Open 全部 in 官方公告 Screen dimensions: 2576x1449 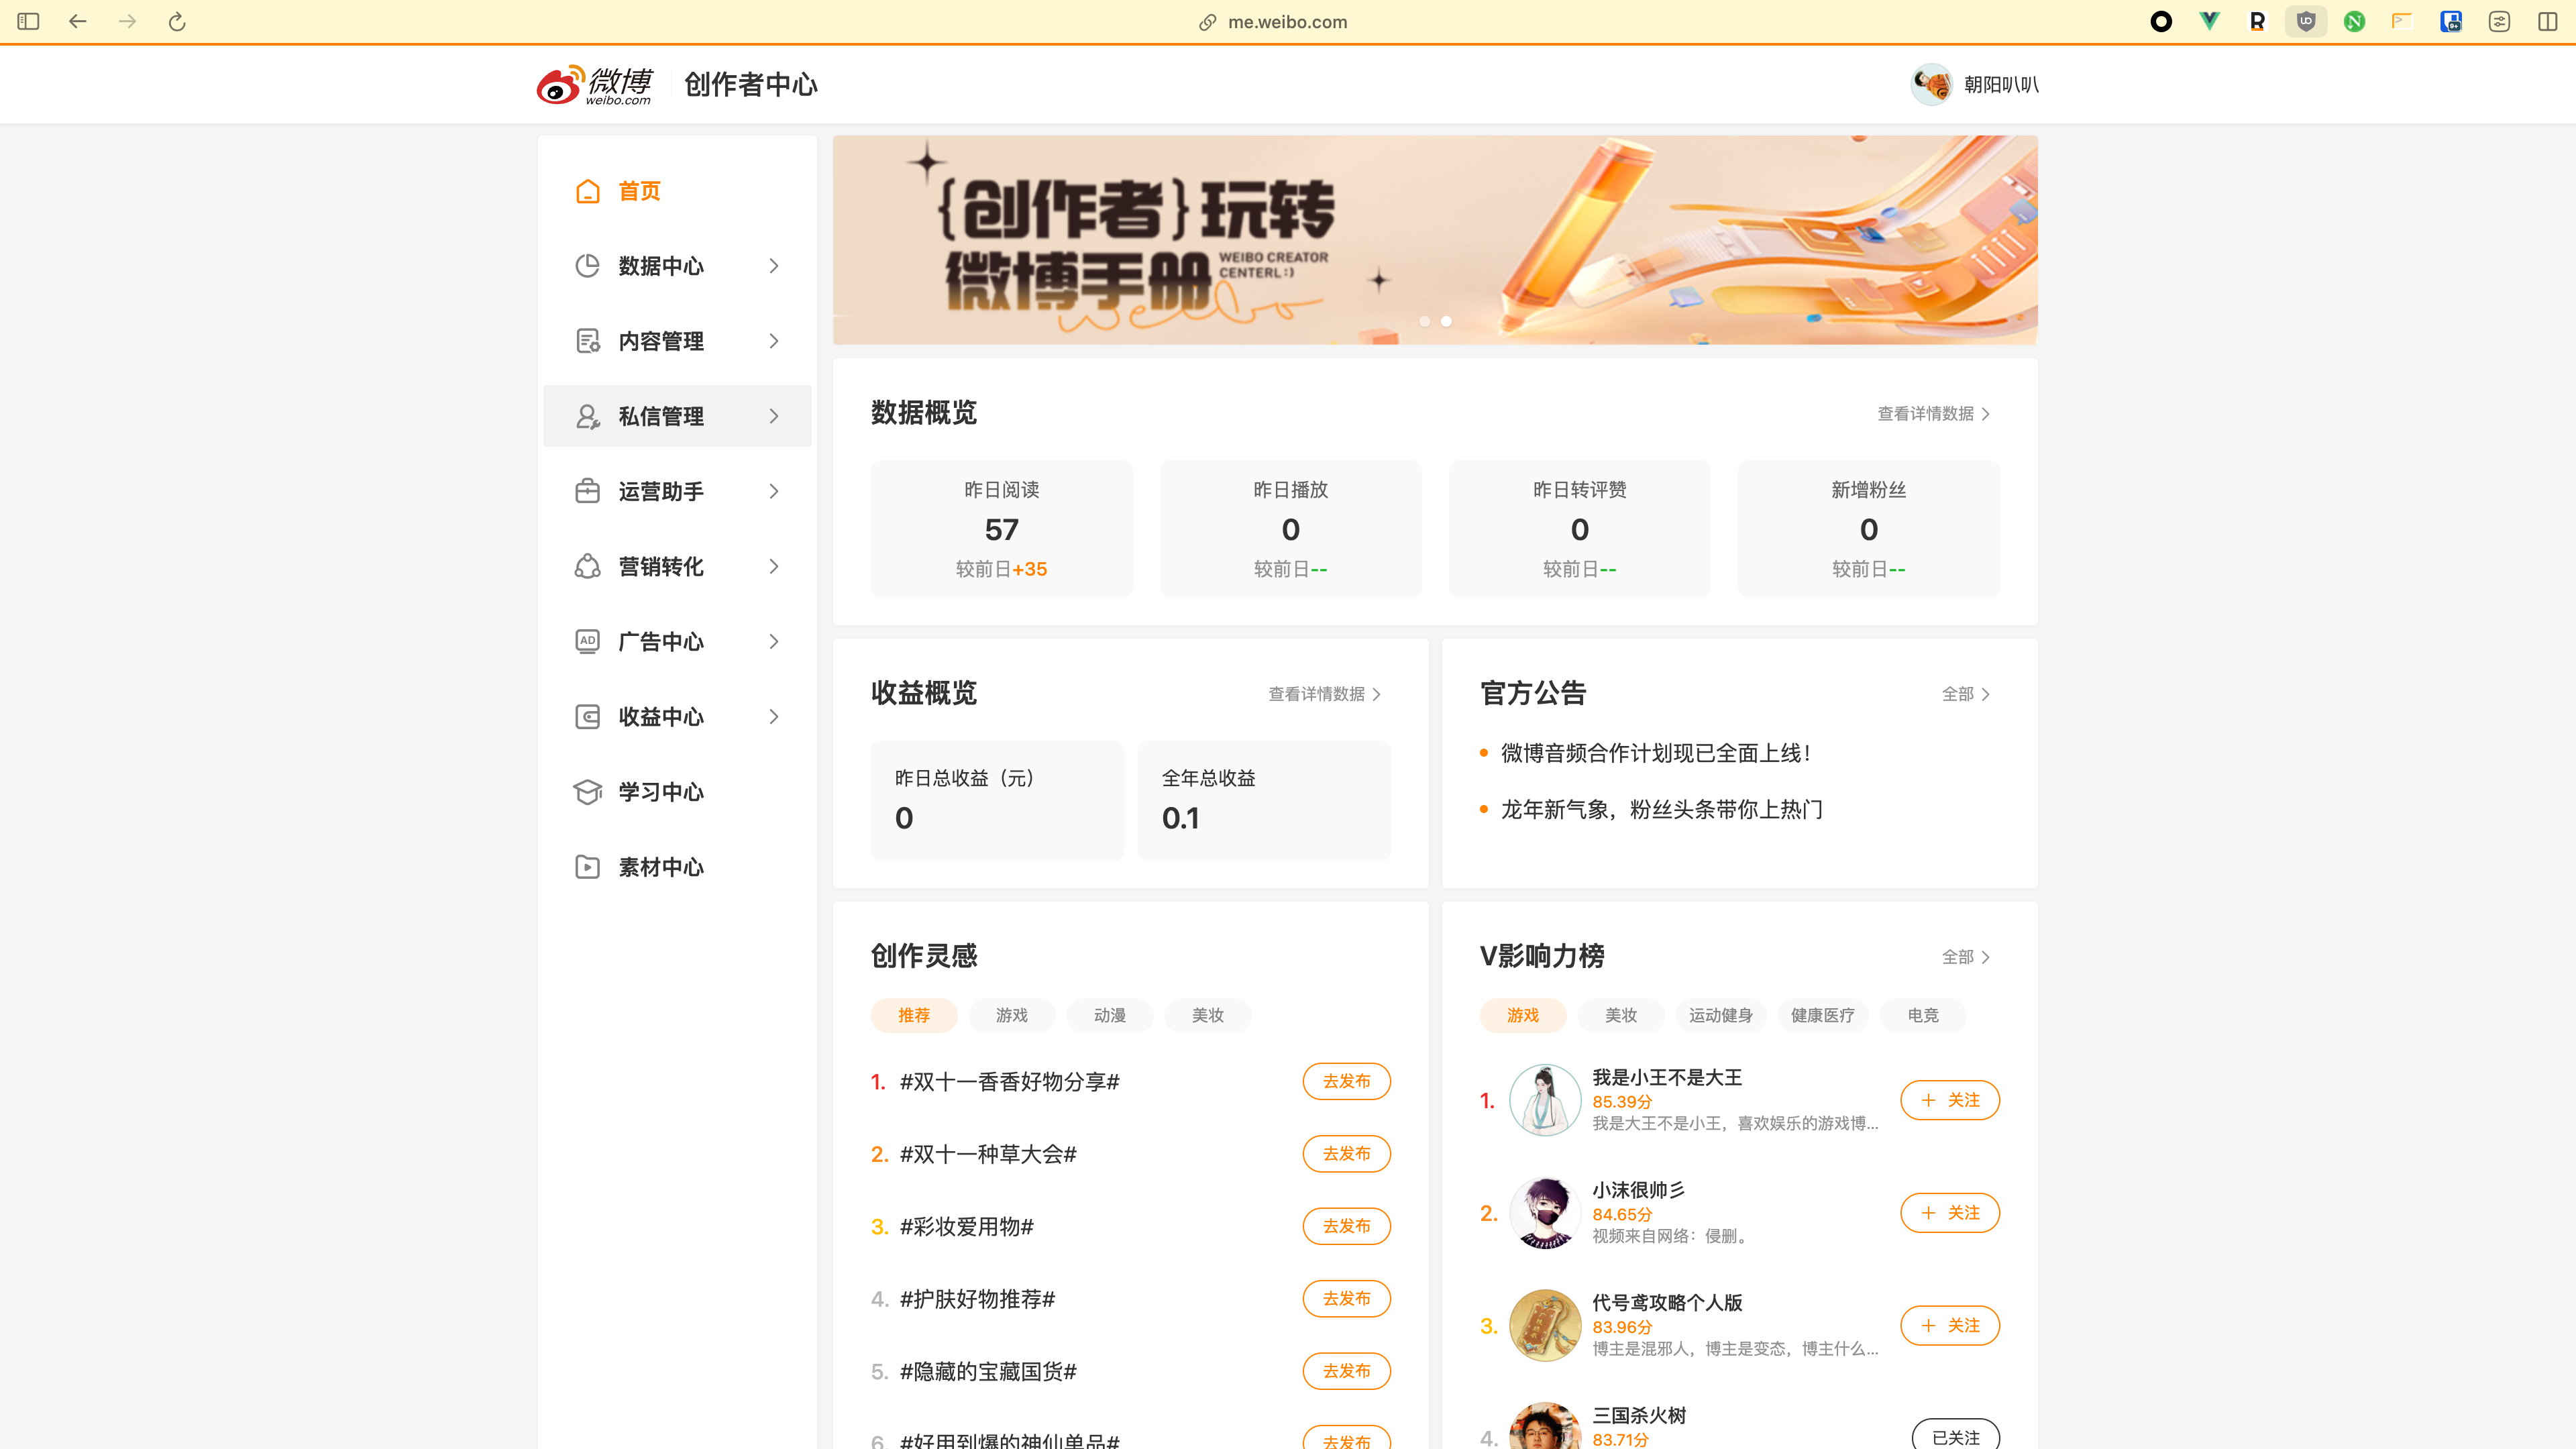(x=1966, y=693)
